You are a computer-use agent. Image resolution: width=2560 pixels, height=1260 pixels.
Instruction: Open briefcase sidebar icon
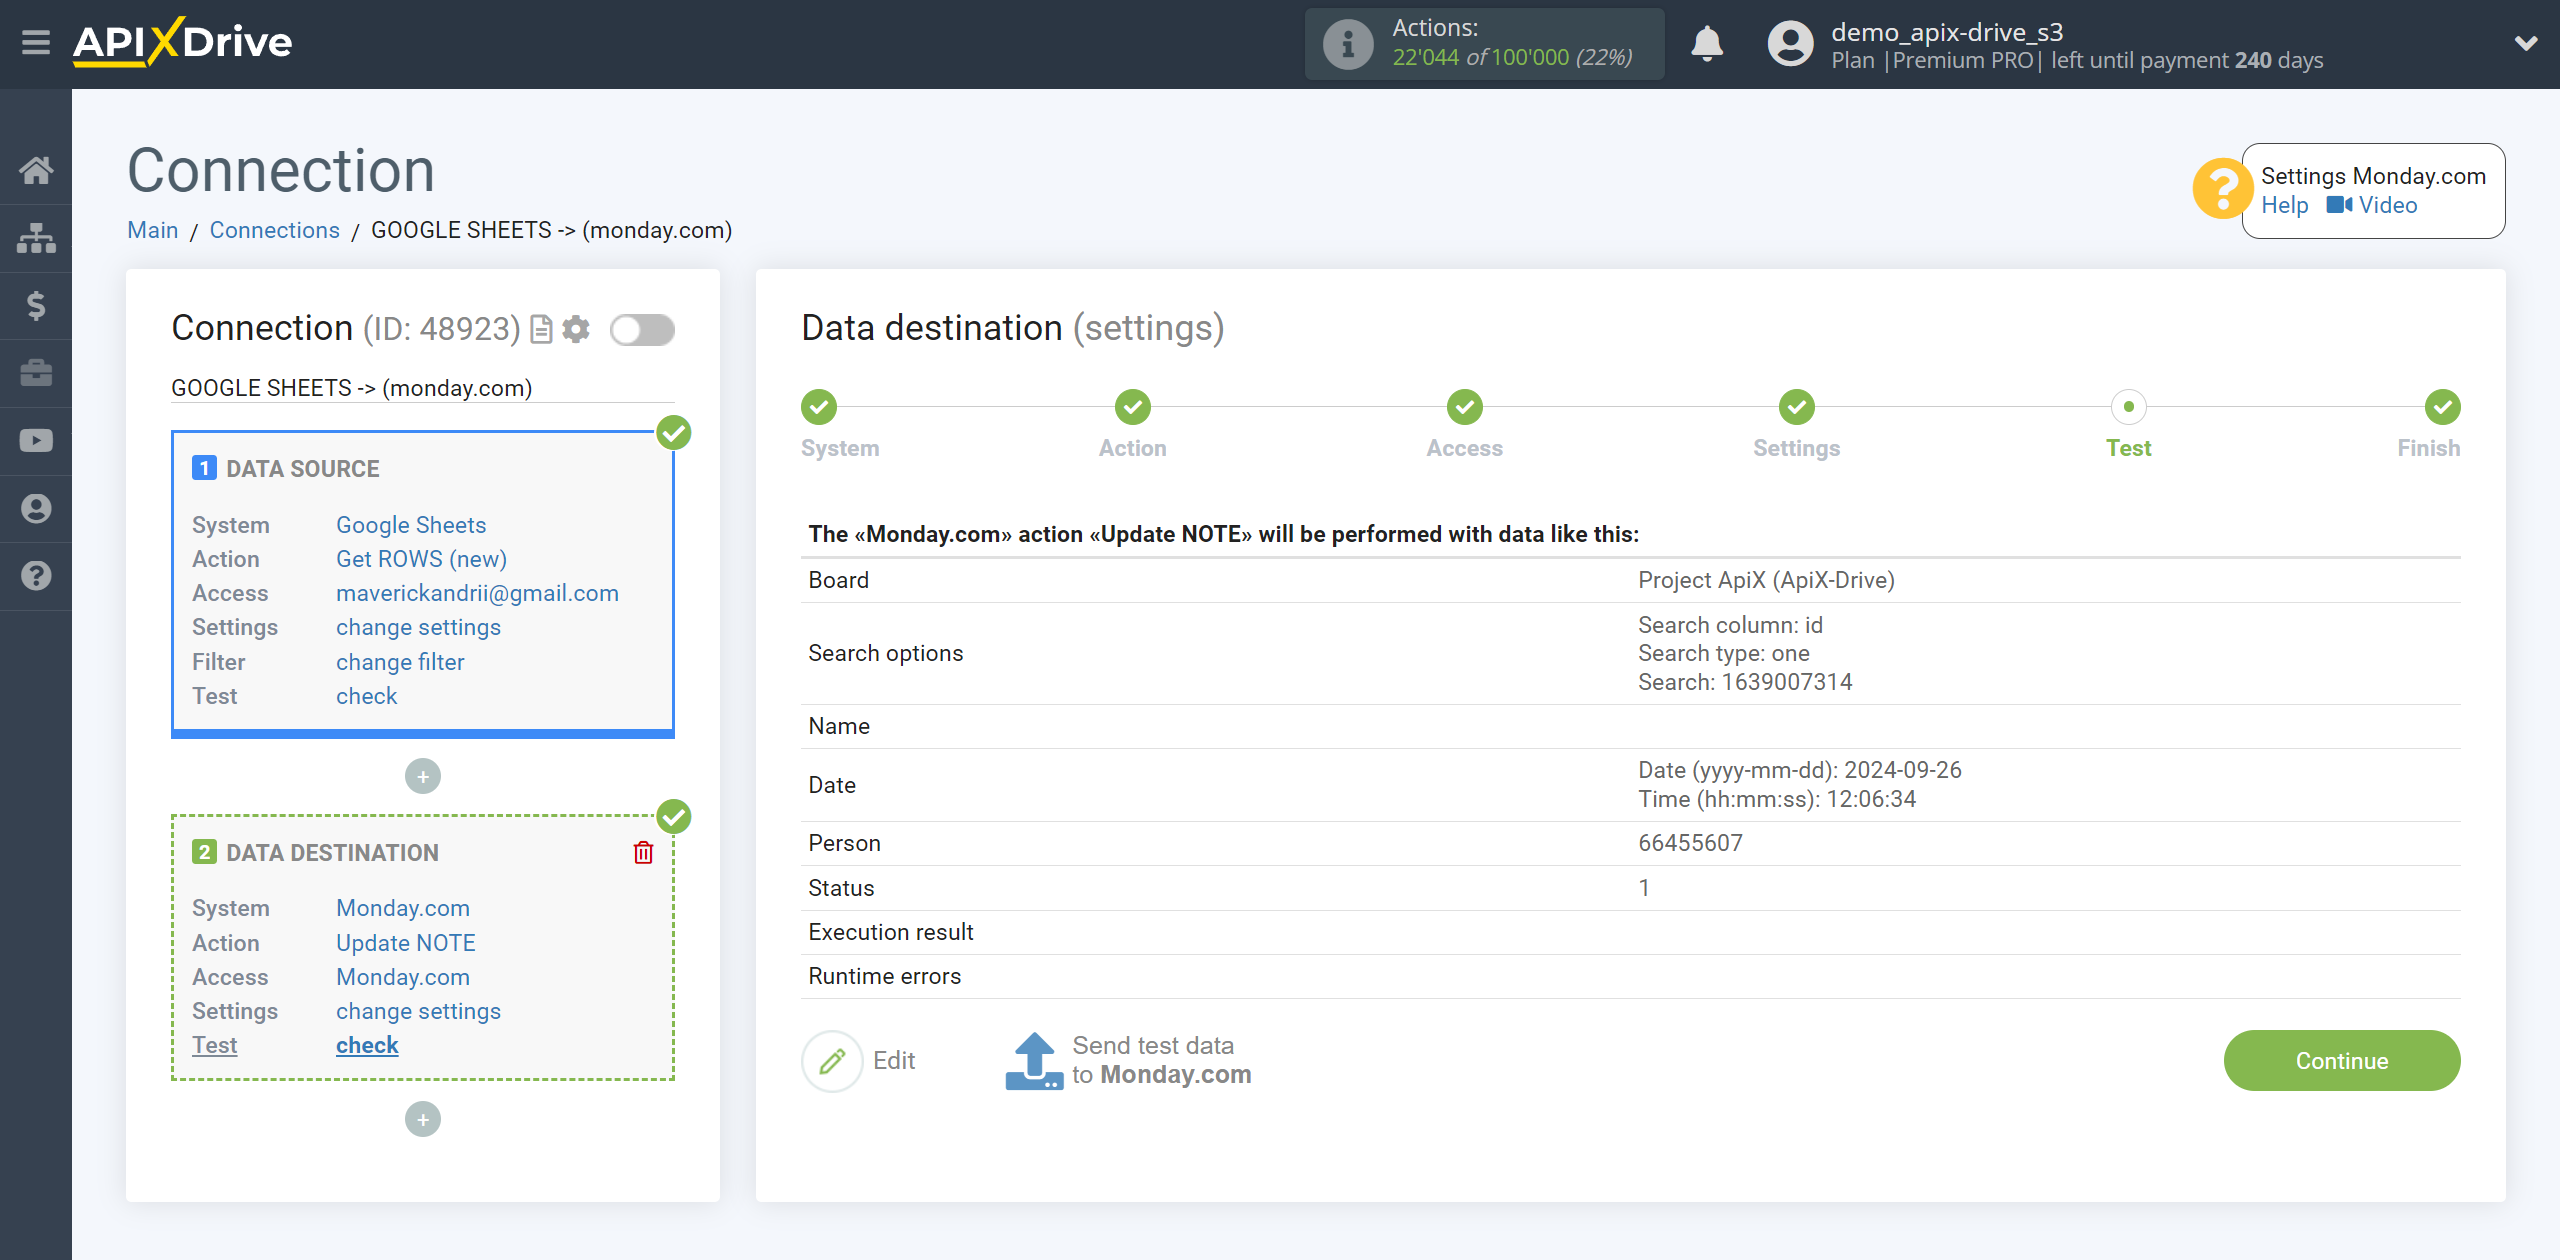[36, 373]
